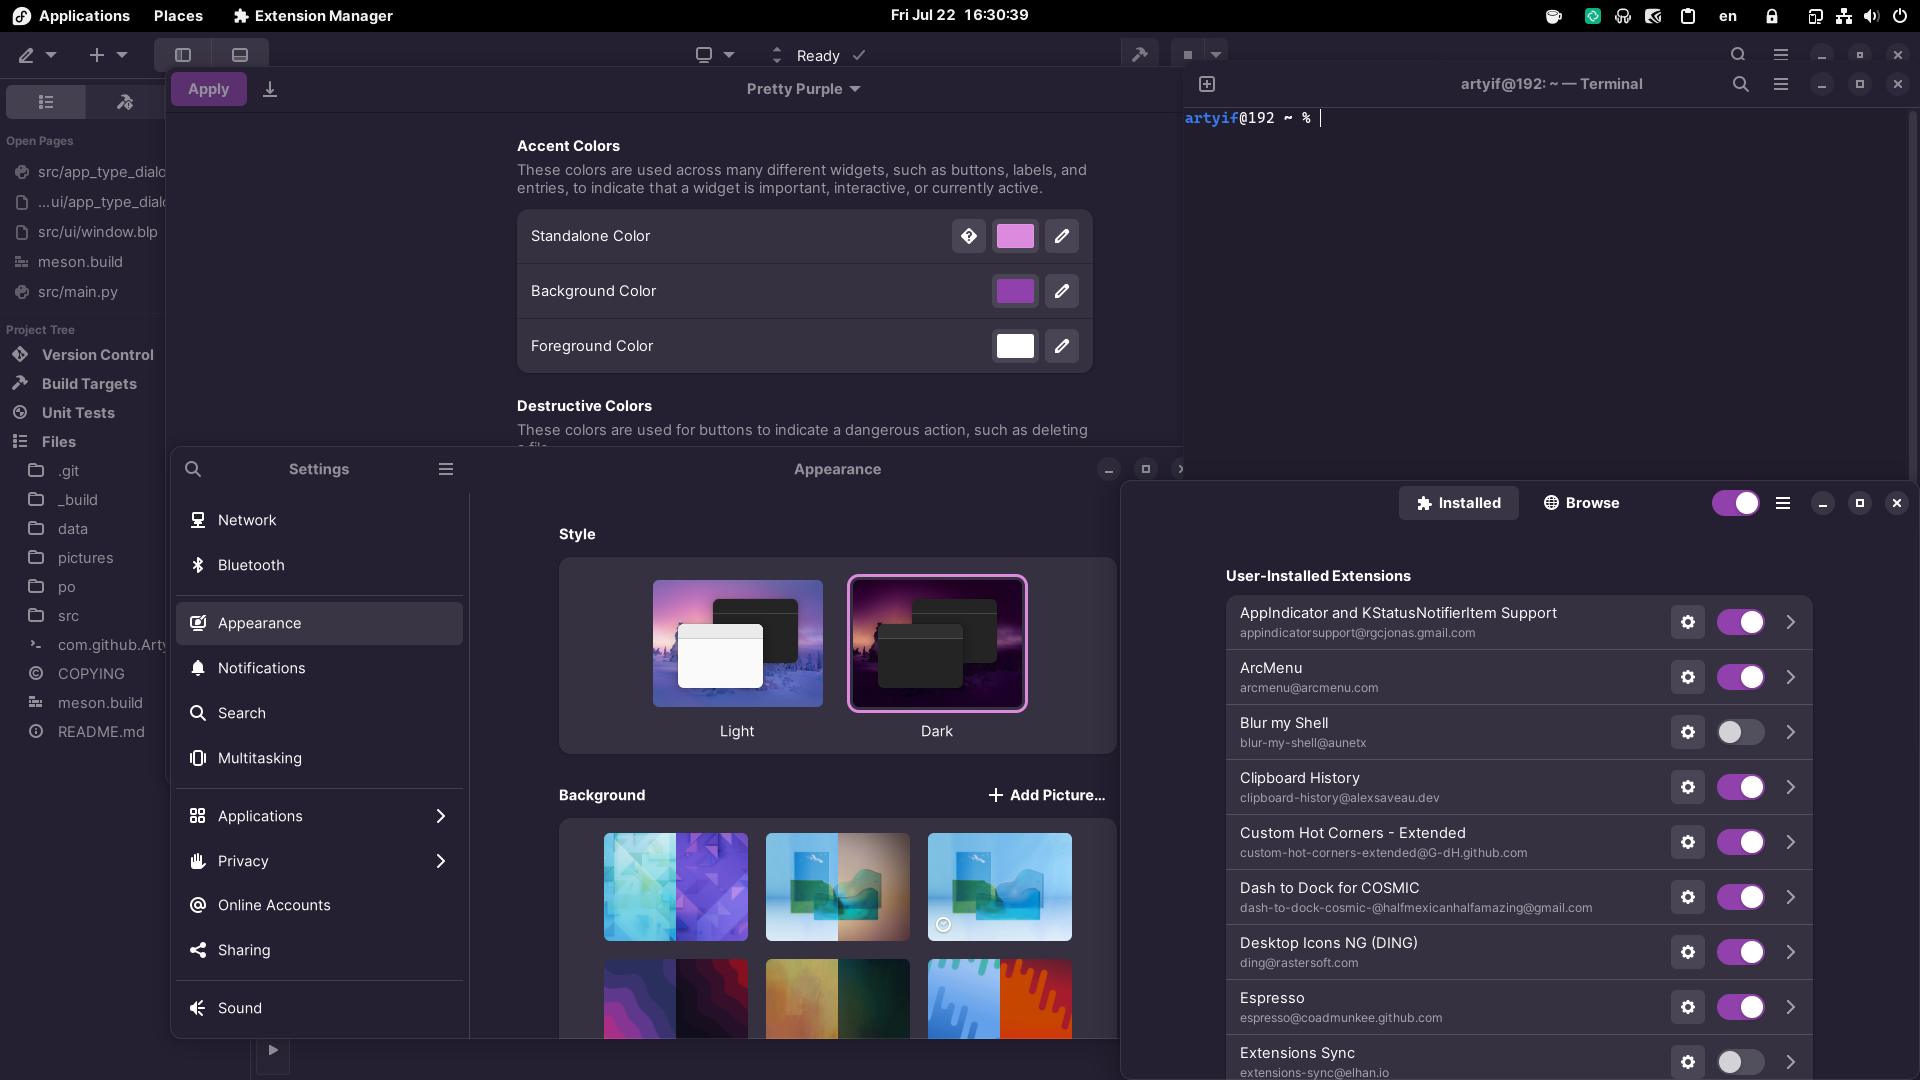Switch to the Installed tab

tap(1459, 503)
